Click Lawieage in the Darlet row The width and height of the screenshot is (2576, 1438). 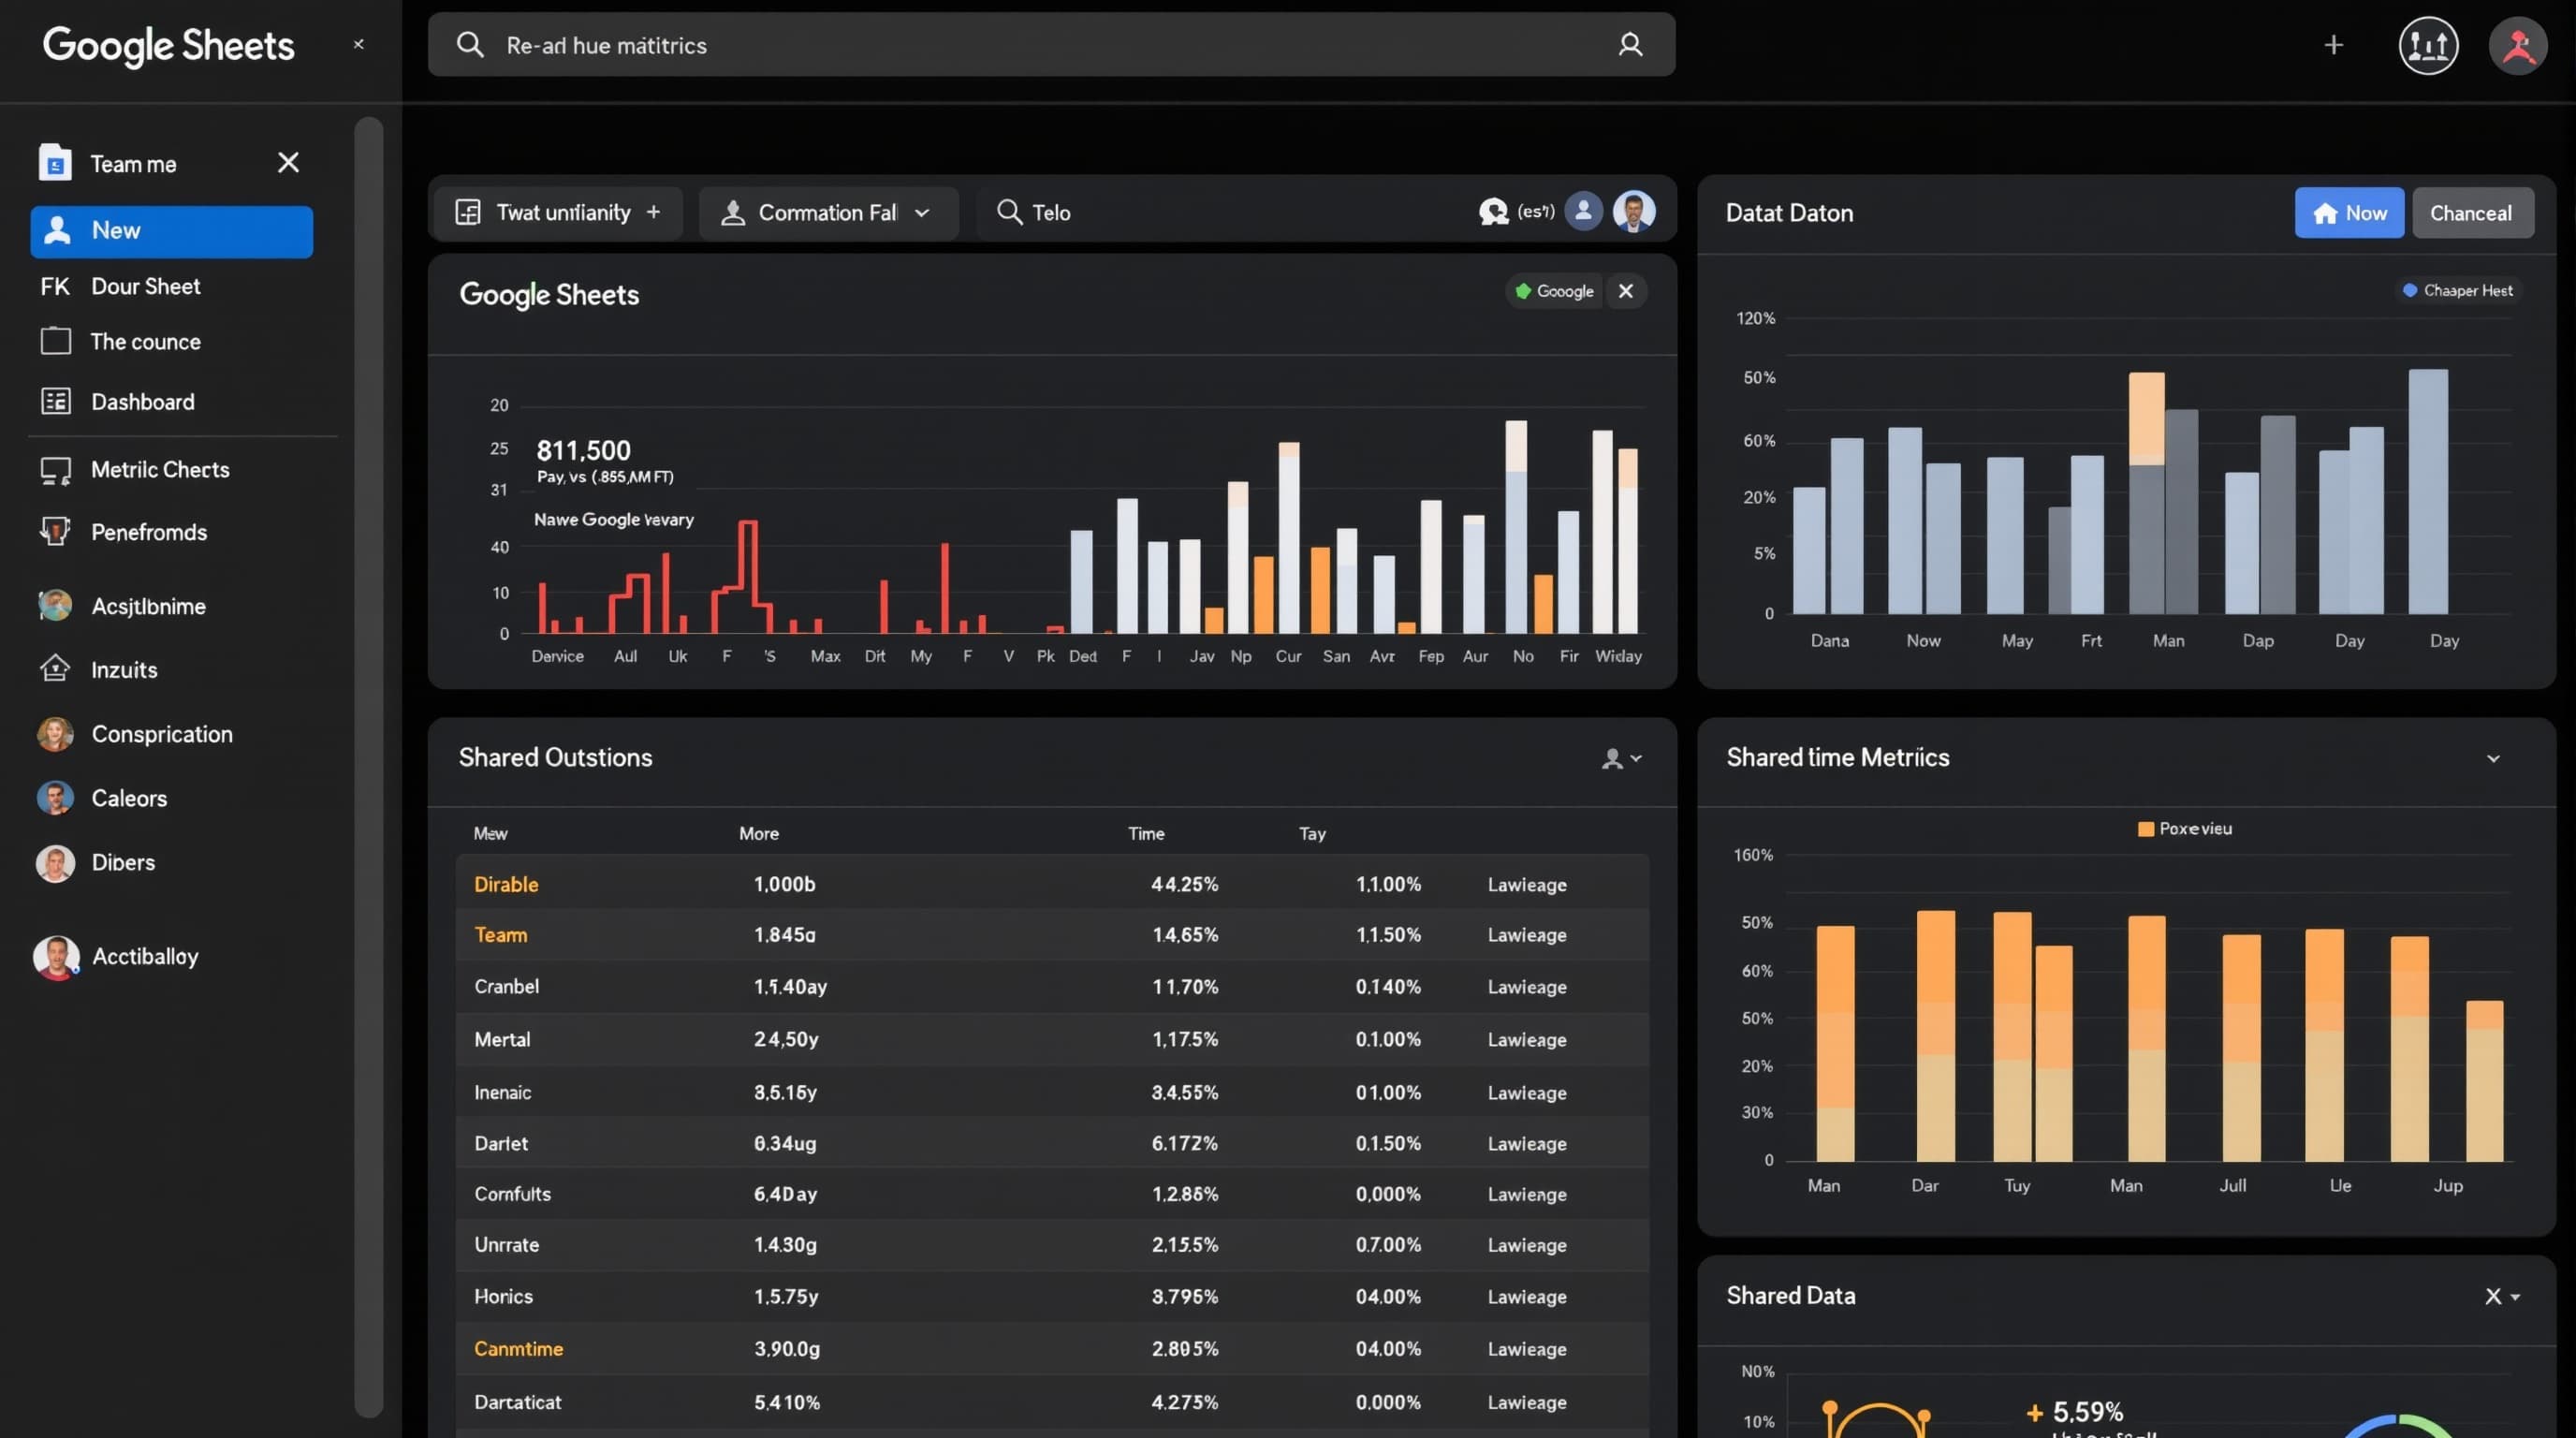pyautogui.click(x=1526, y=1143)
